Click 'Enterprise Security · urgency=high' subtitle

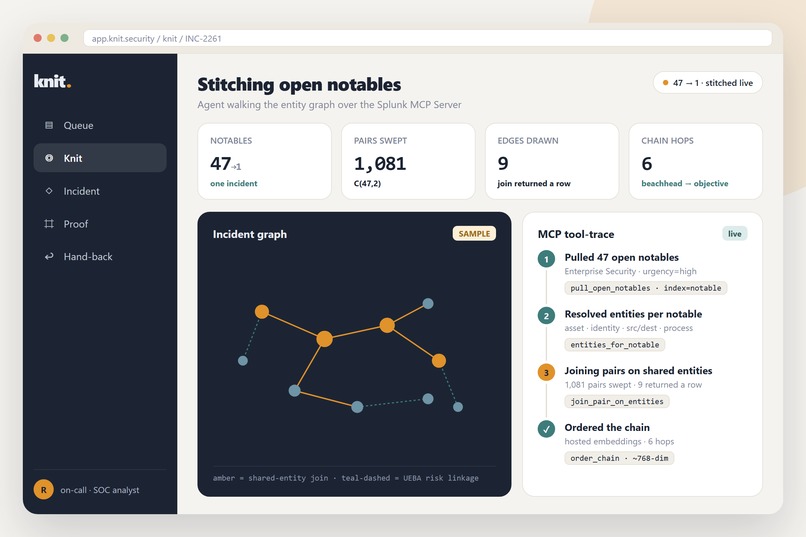pos(630,271)
